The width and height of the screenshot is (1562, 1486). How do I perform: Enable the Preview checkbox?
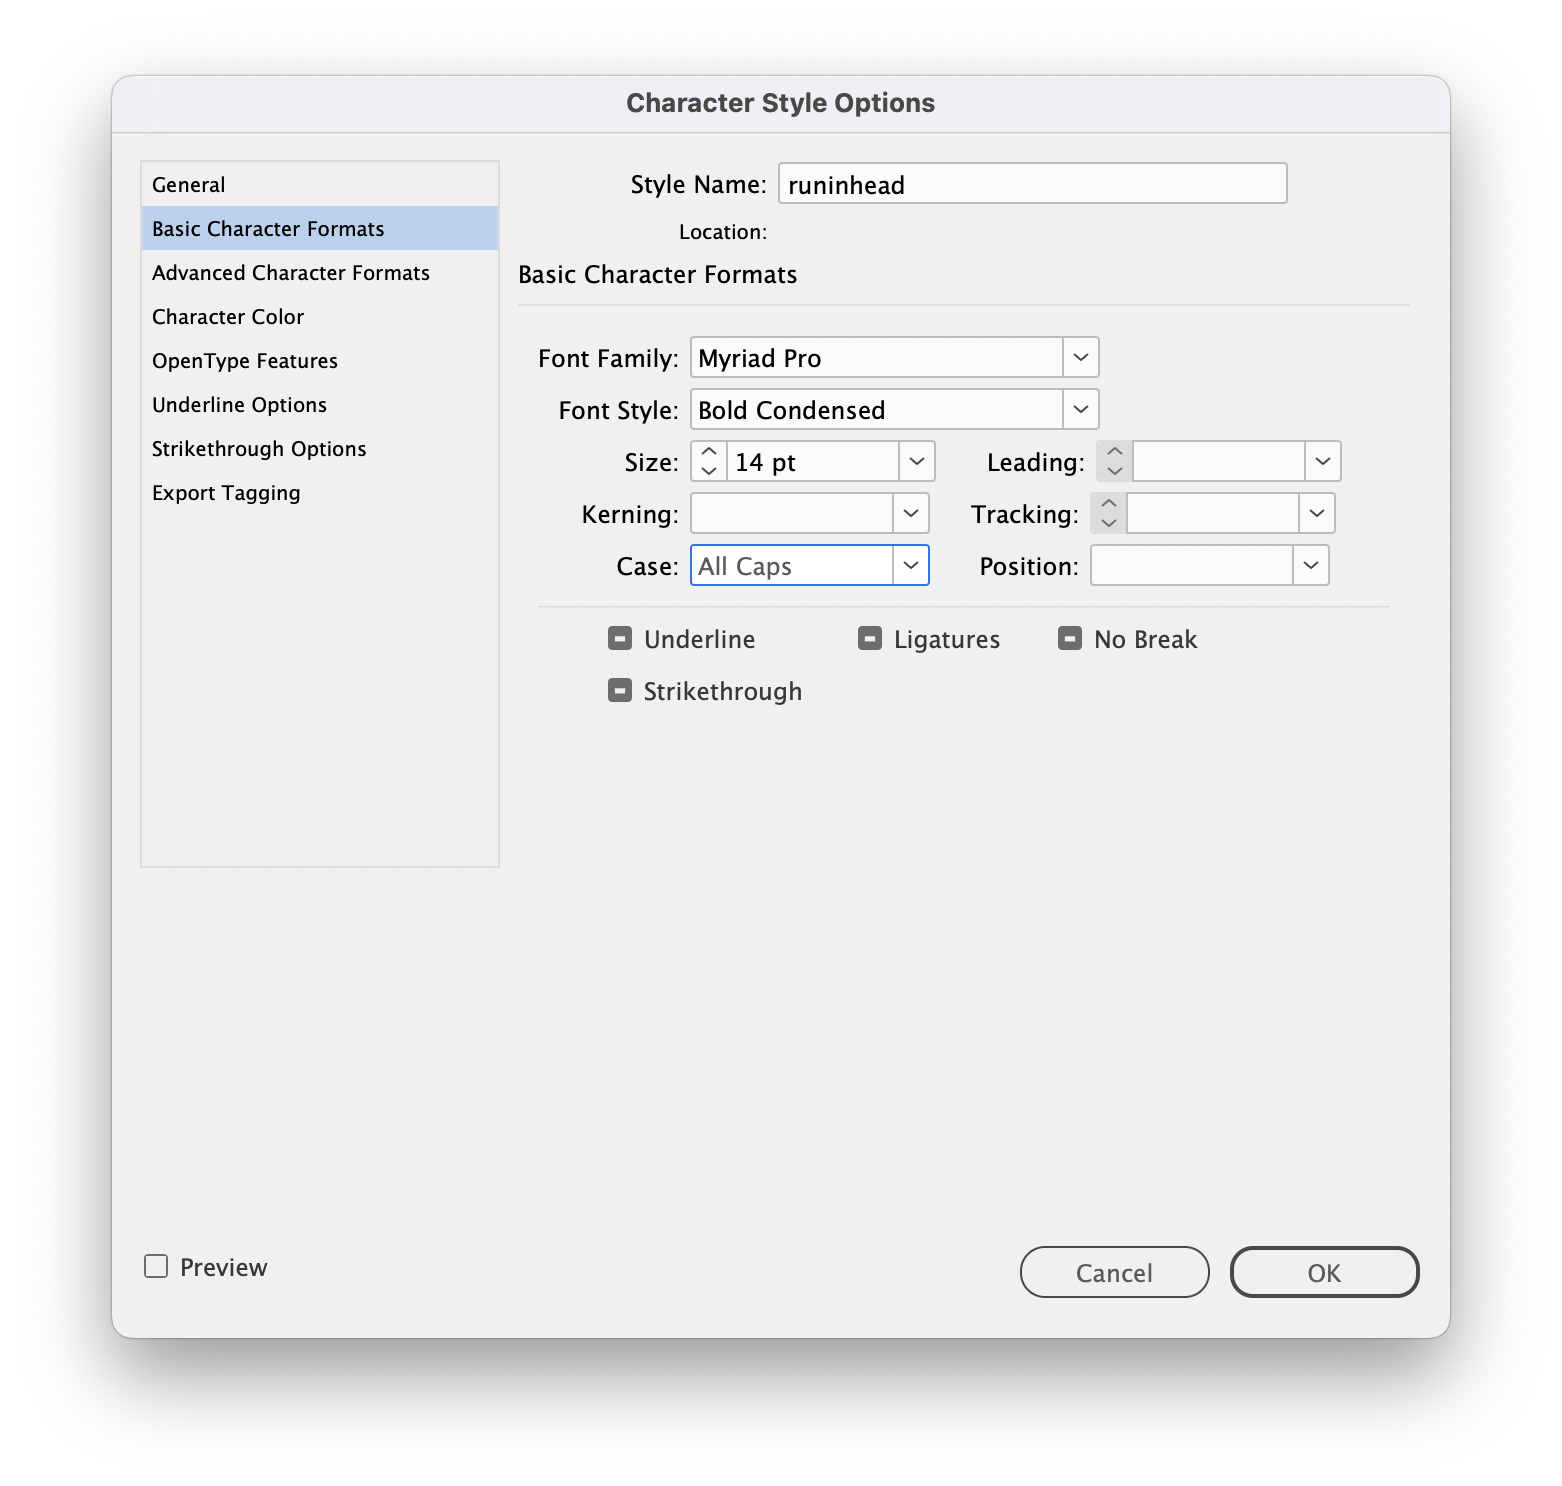[x=156, y=1266]
